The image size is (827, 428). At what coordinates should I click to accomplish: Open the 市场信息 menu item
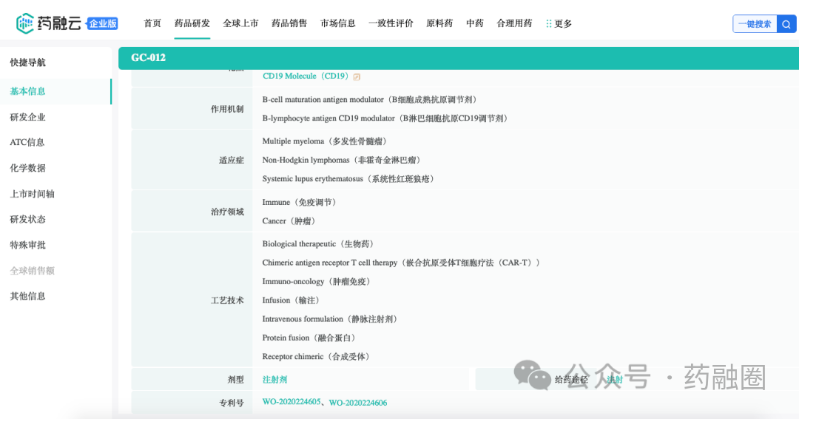click(x=338, y=23)
